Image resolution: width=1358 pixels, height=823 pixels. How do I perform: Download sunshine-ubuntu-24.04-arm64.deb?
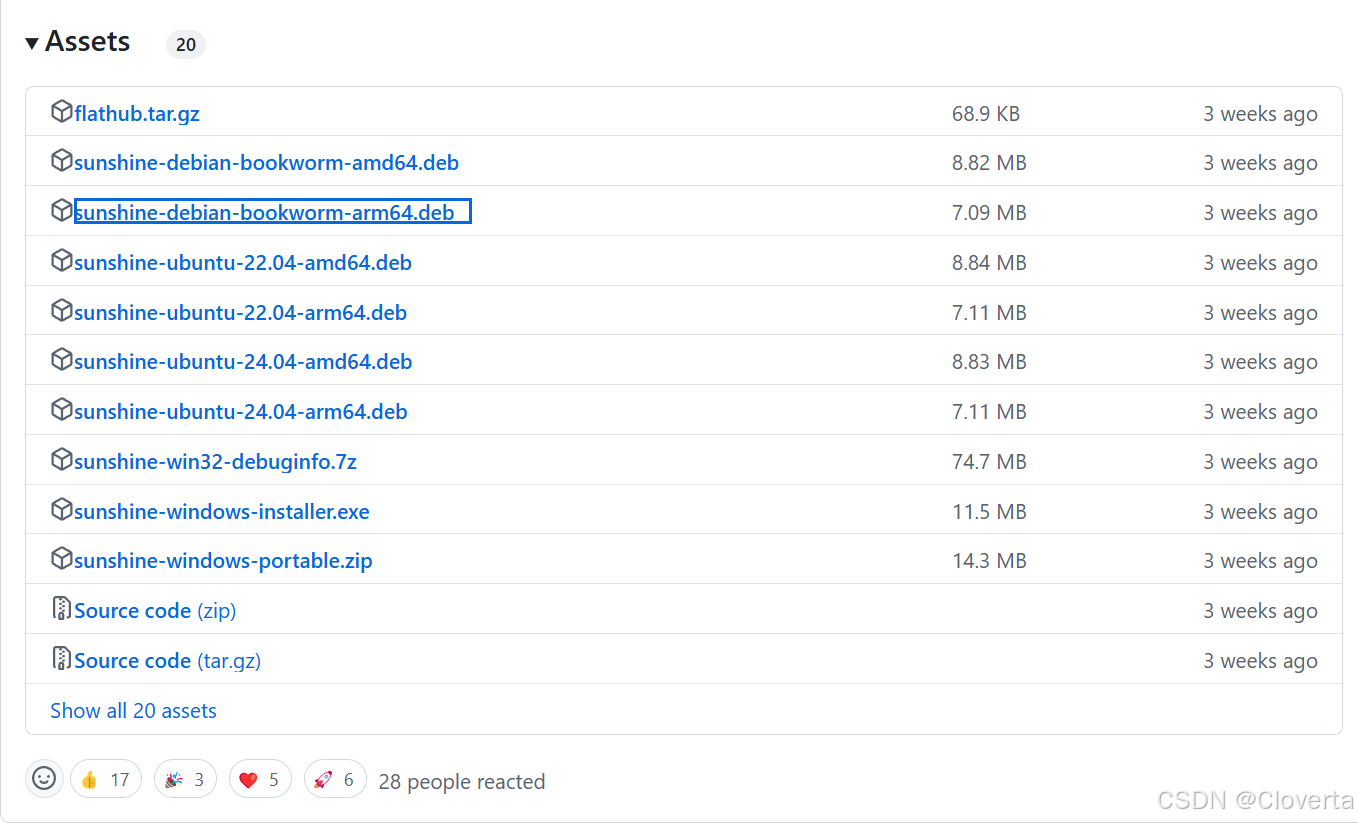[x=240, y=412]
